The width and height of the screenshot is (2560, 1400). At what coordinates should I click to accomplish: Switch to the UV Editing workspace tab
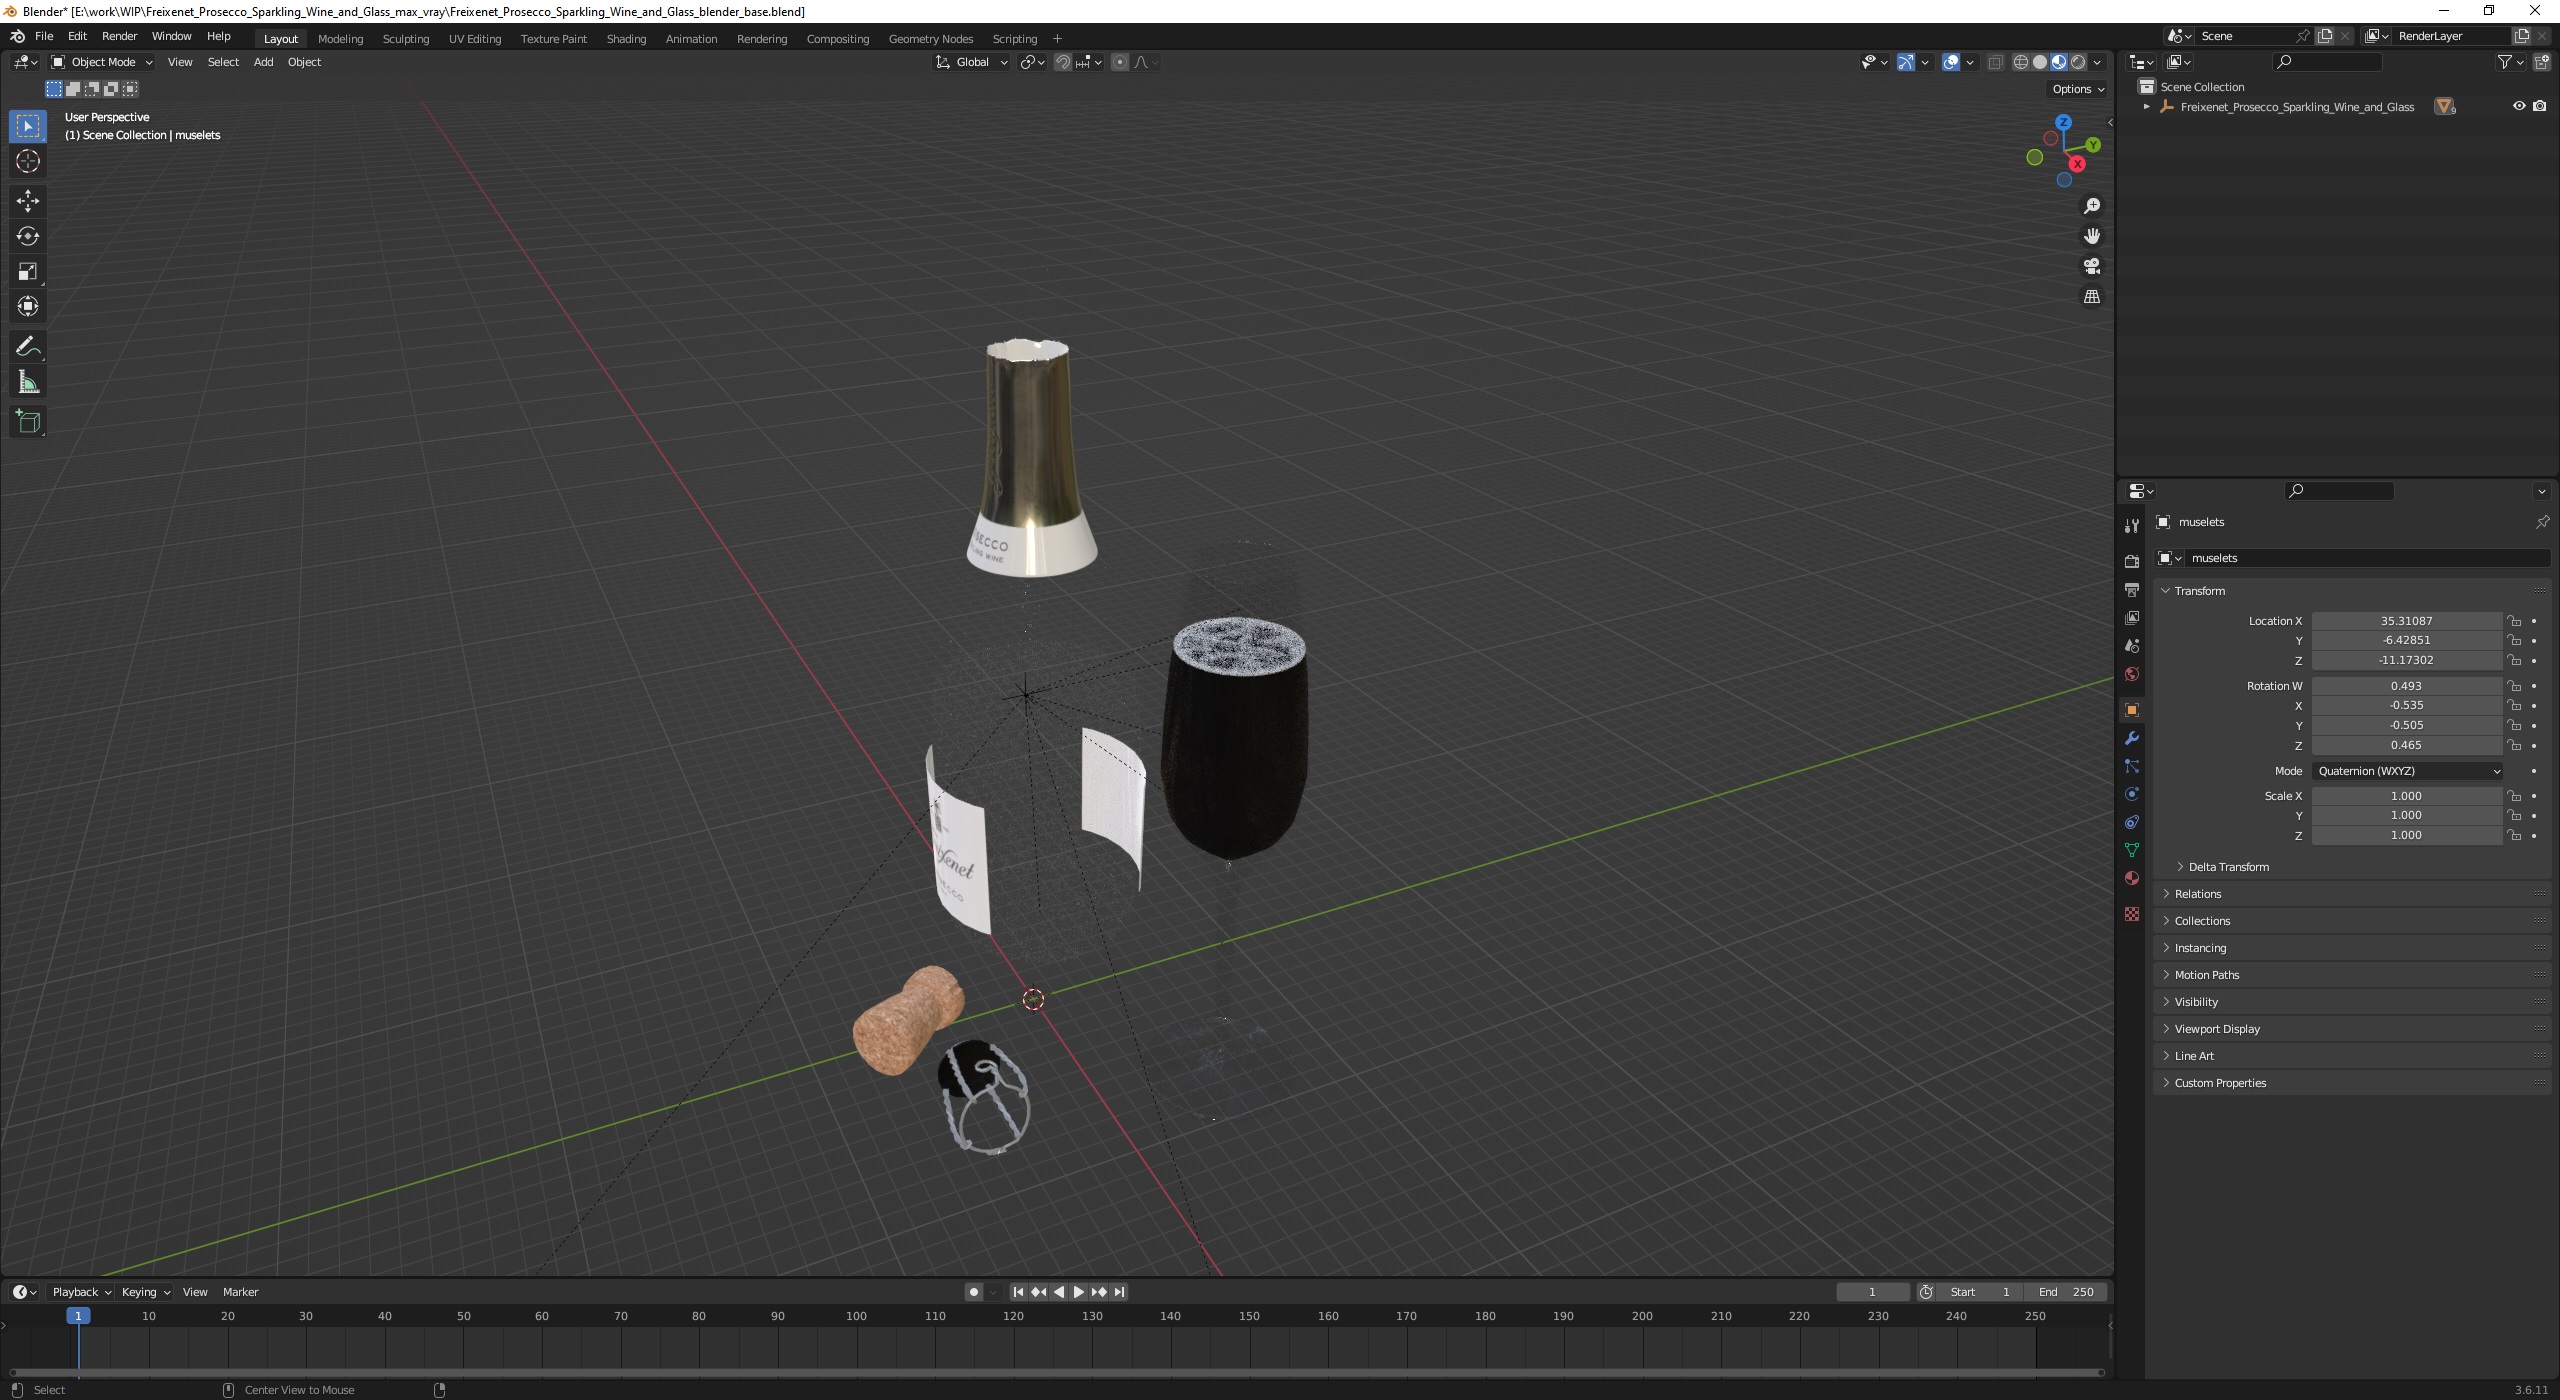tap(474, 39)
